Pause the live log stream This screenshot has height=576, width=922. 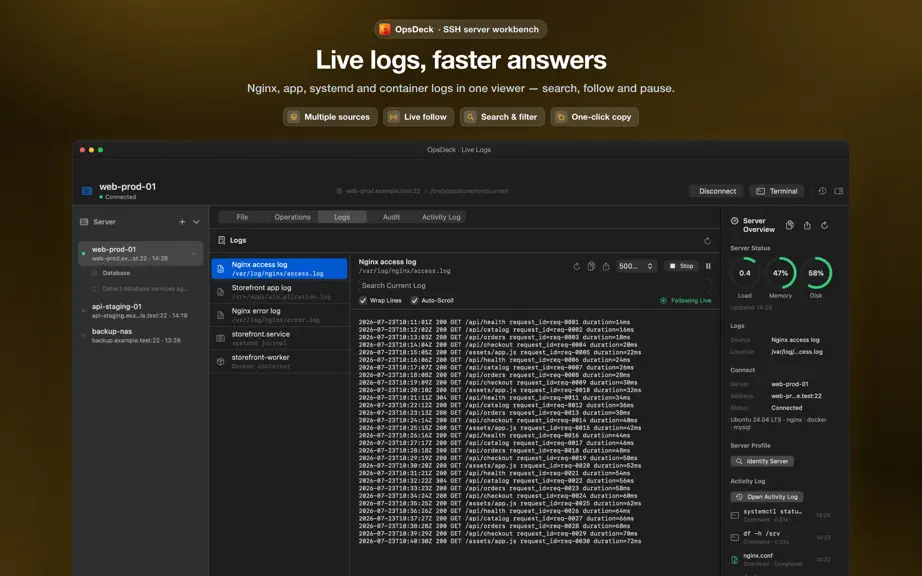(708, 266)
